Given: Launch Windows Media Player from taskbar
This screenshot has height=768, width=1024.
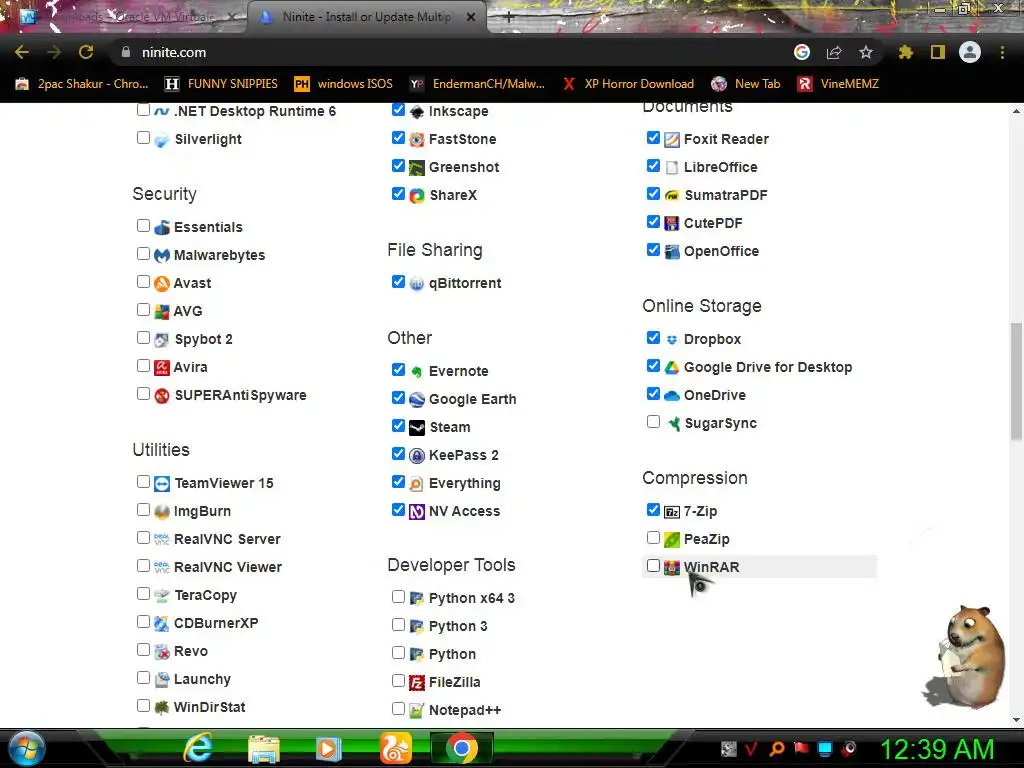Looking at the screenshot, I should pyautogui.click(x=329, y=748).
